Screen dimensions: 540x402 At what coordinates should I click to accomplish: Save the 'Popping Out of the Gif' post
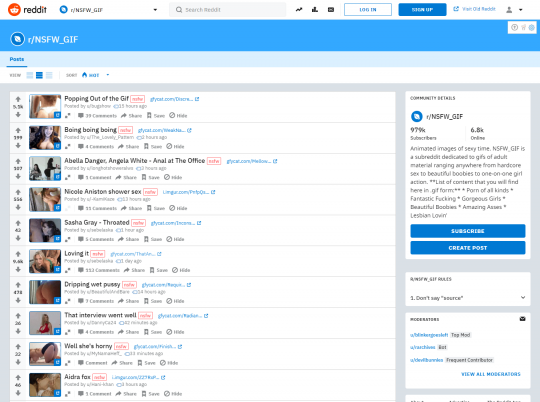156,116
